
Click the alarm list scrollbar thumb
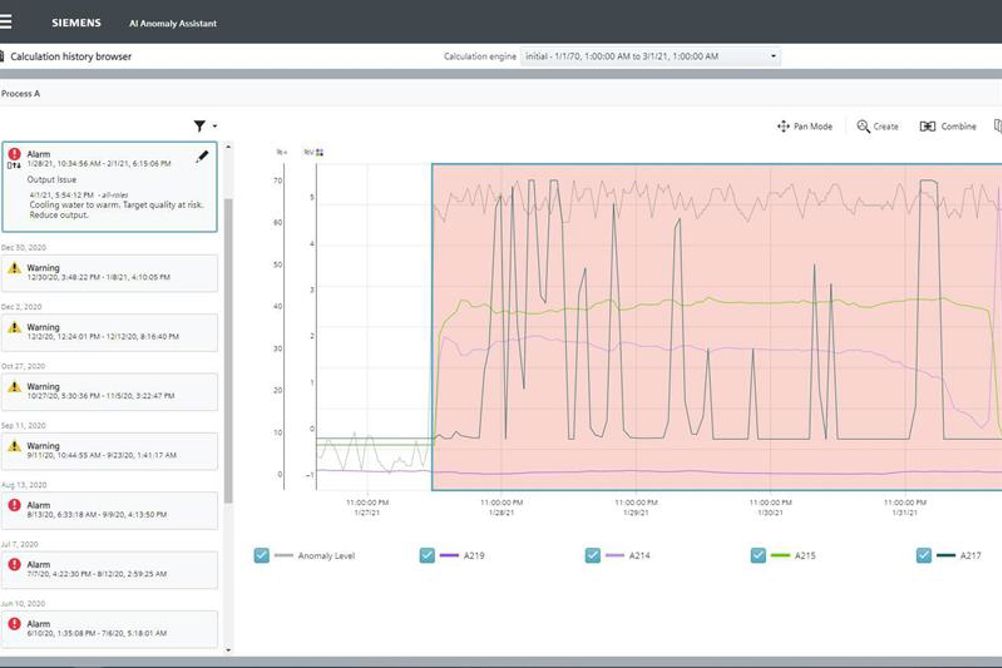click(228, 350)
